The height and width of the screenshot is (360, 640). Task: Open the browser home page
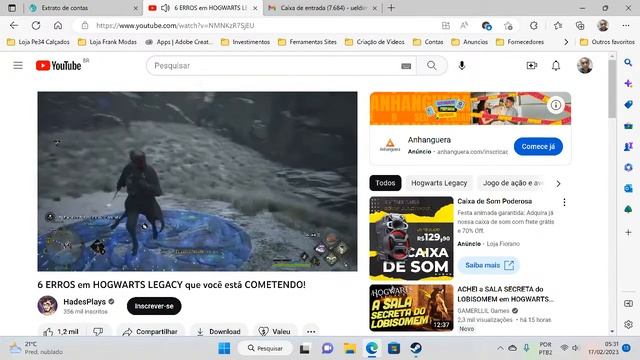point(58,25)
